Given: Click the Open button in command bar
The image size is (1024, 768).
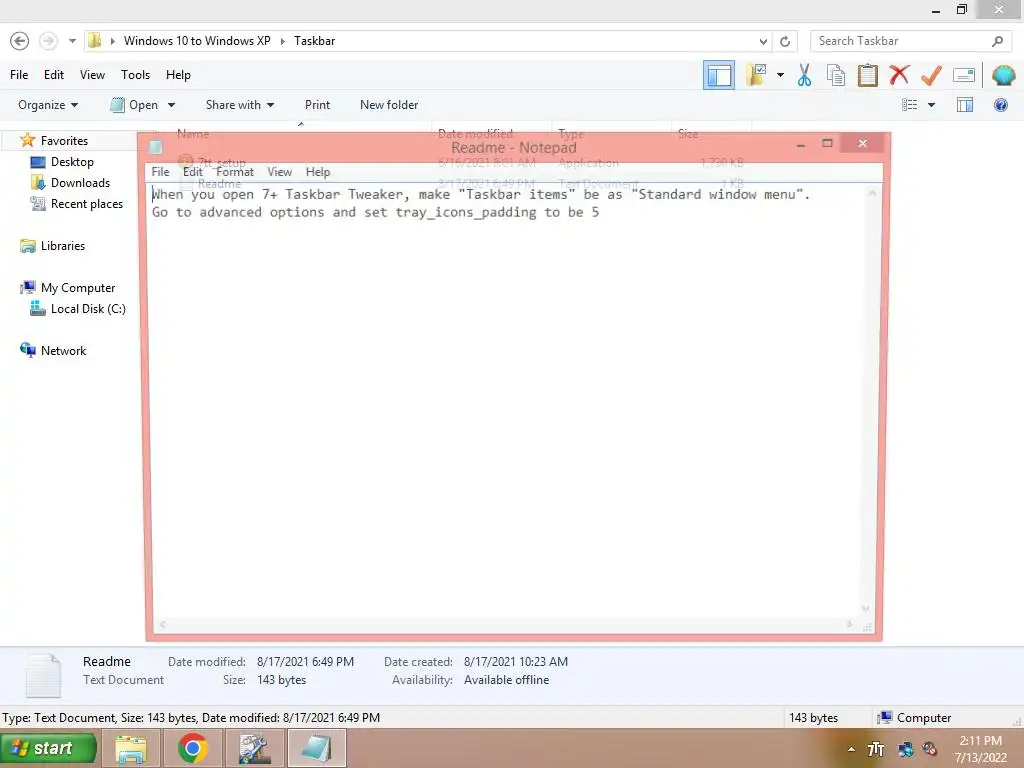Looking at the screenshot, I should (135, 105).
